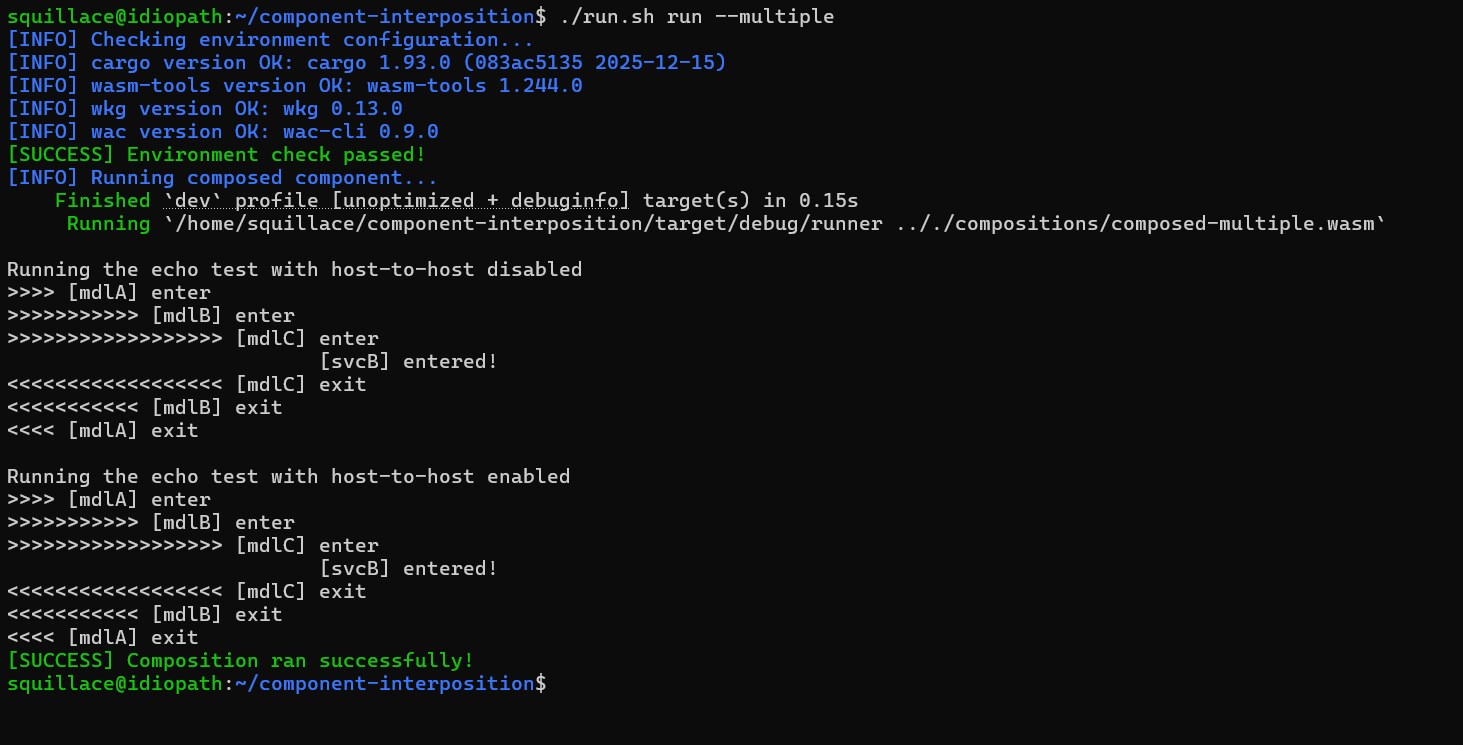Click "[mdlB] enter" in the host-to-host disabled run
The width and height of the screenshot is (1463, 745).
tap(222, 315)
